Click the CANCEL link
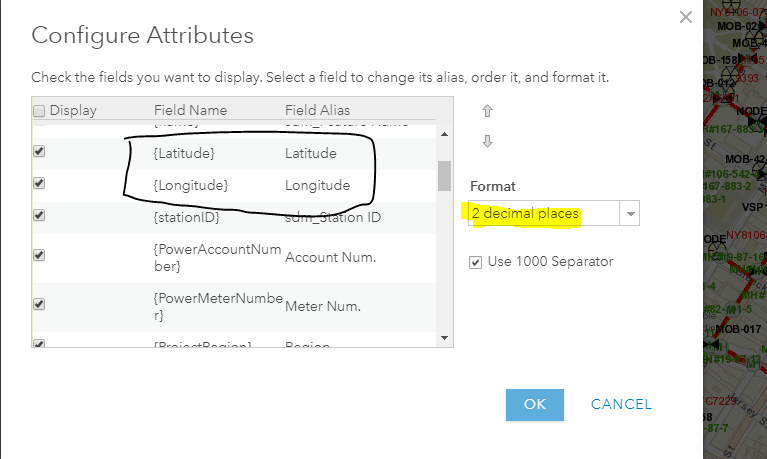The width and height of the screenshot is (767, 459). coord(621,404)
